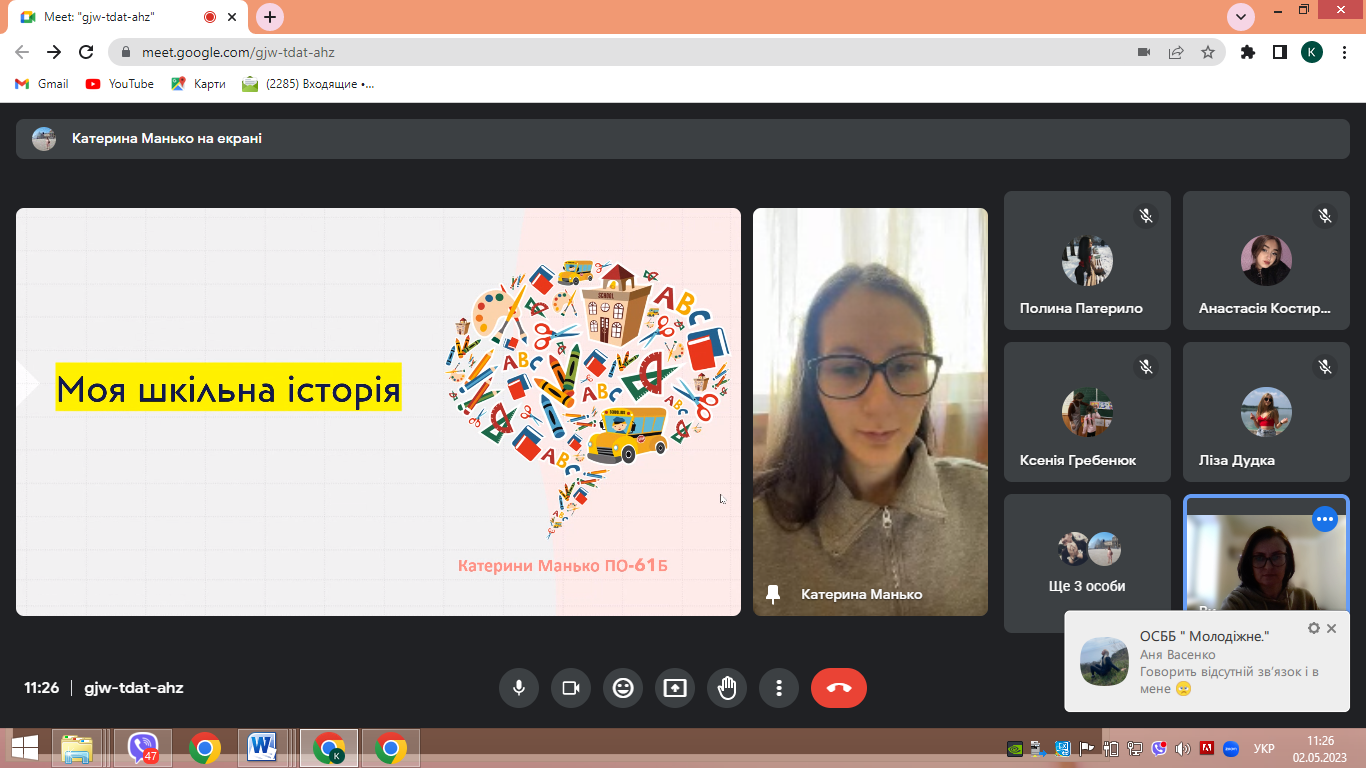Open Chrome side panel icon
1366x768 pixels.
[x=1279, y=52]
